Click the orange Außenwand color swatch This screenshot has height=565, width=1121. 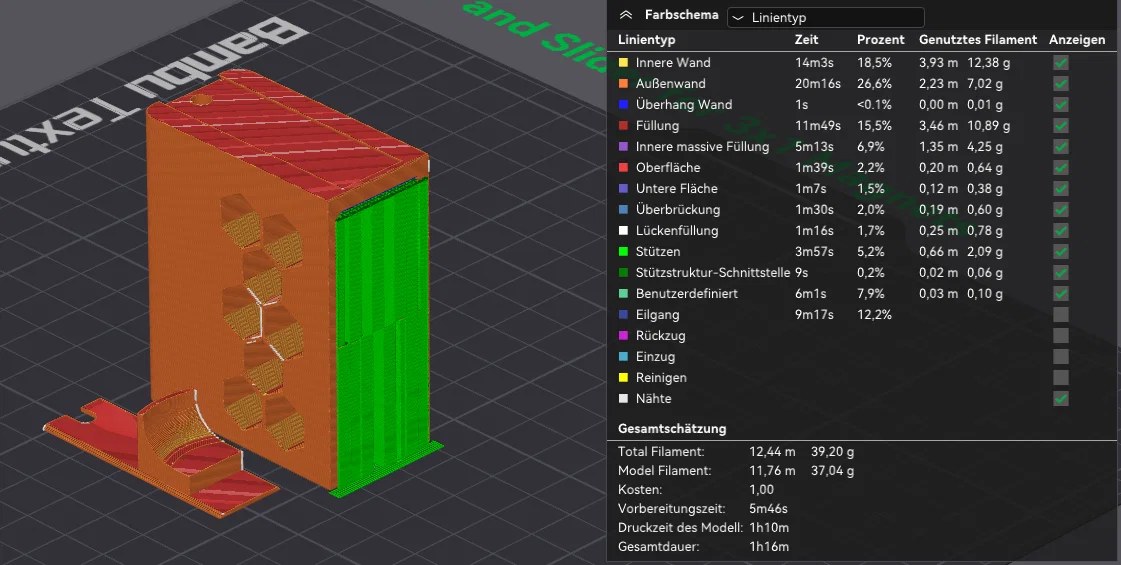tap(623, 84)
